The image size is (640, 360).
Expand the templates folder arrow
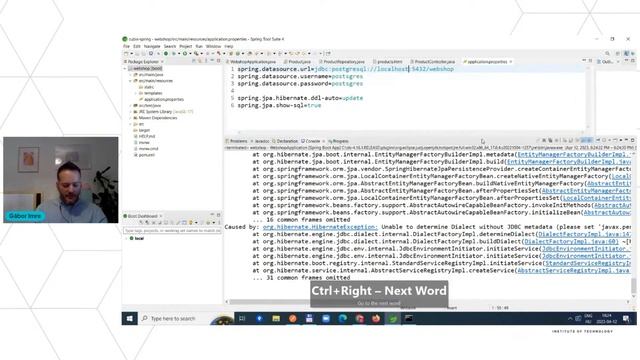[136, 93]
